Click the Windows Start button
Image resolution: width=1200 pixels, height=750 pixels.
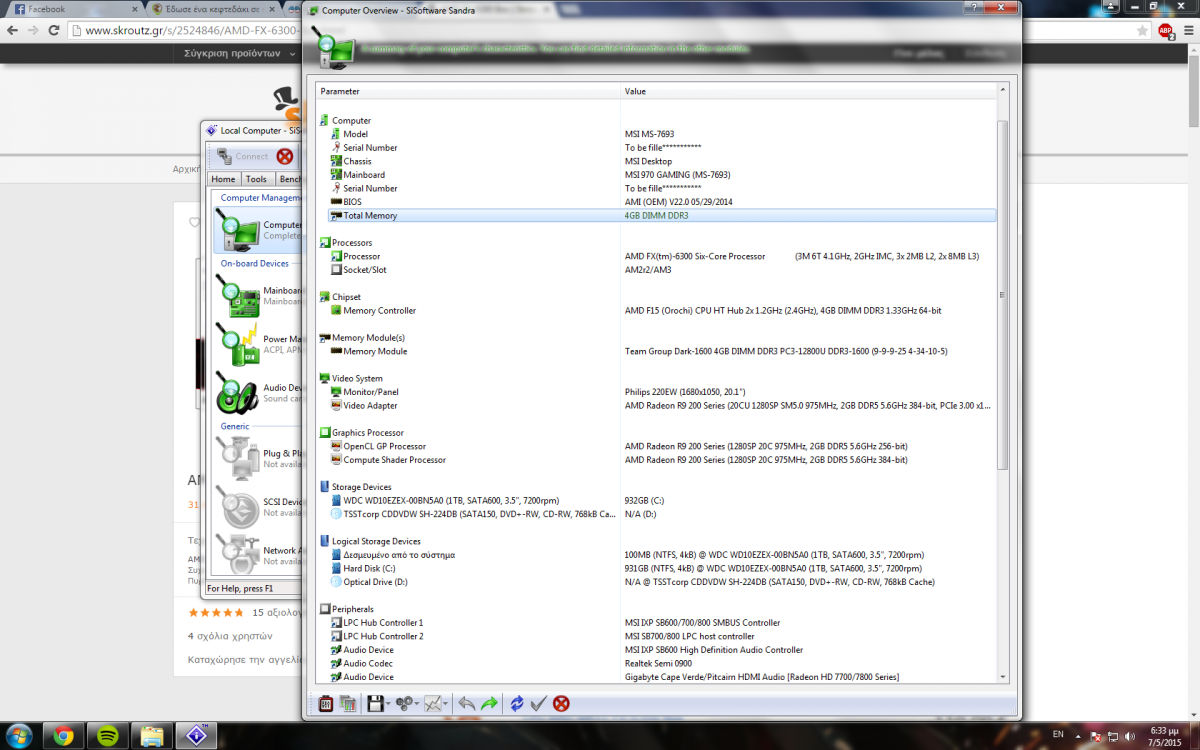click(x=19, y=735)
